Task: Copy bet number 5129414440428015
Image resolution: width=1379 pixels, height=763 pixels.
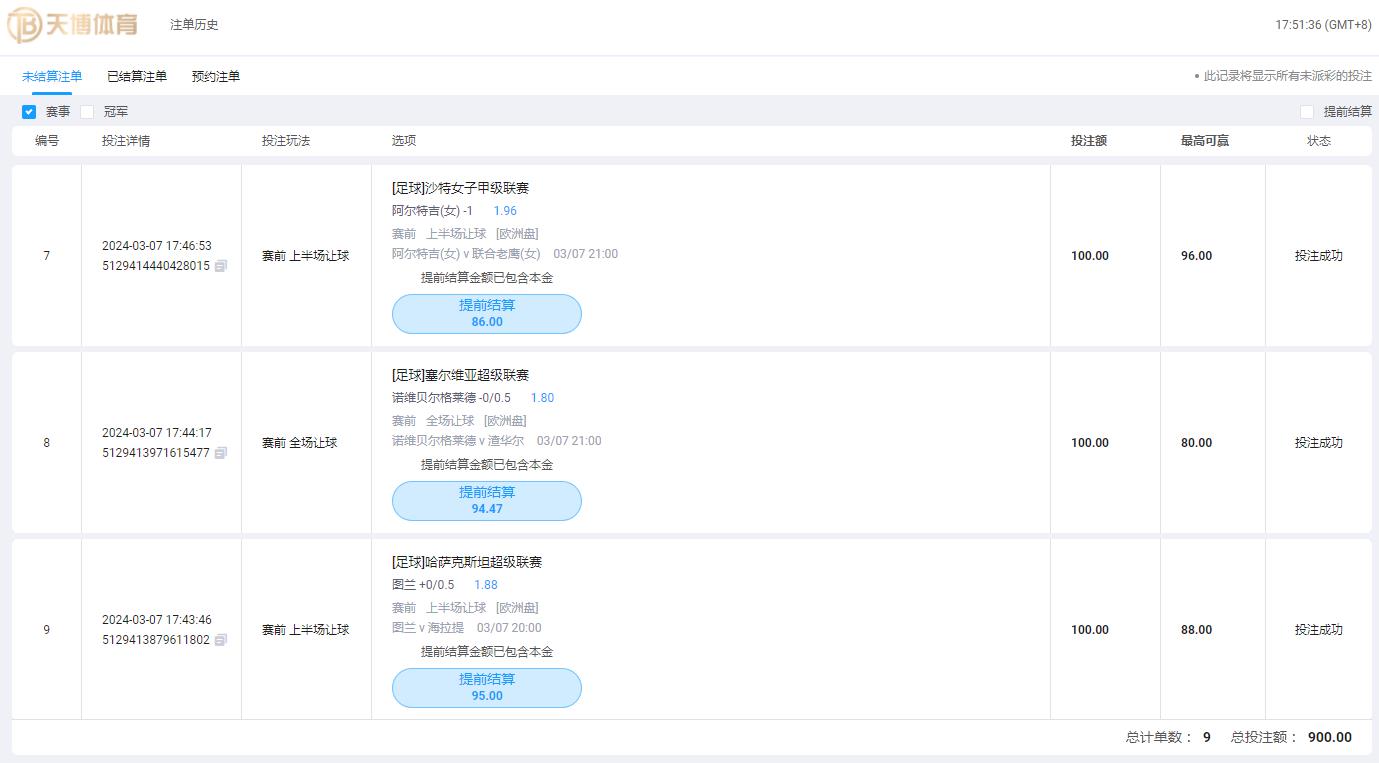Action: pos(221,266)
